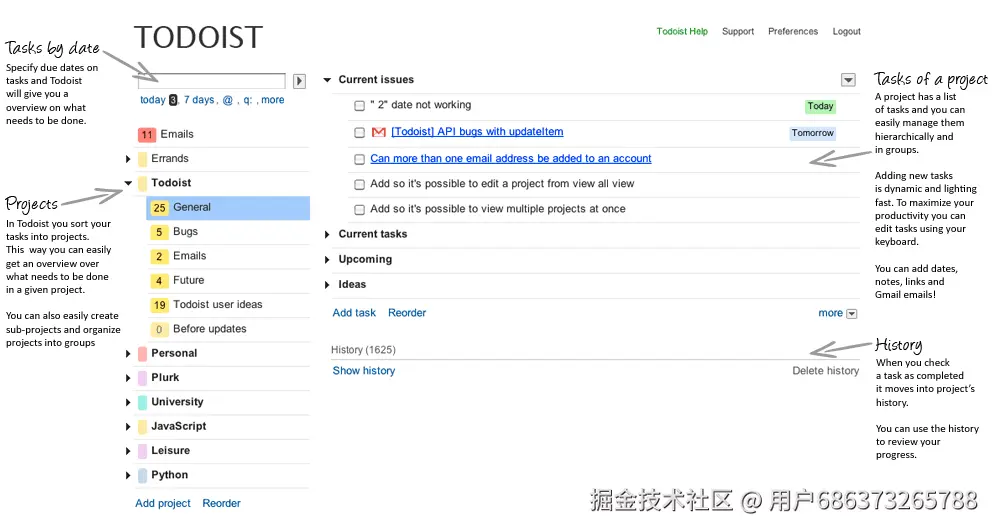This screenshot has width=995, height=531.
Task: Expand the JavaScript project
Action: tap(128, 427)
